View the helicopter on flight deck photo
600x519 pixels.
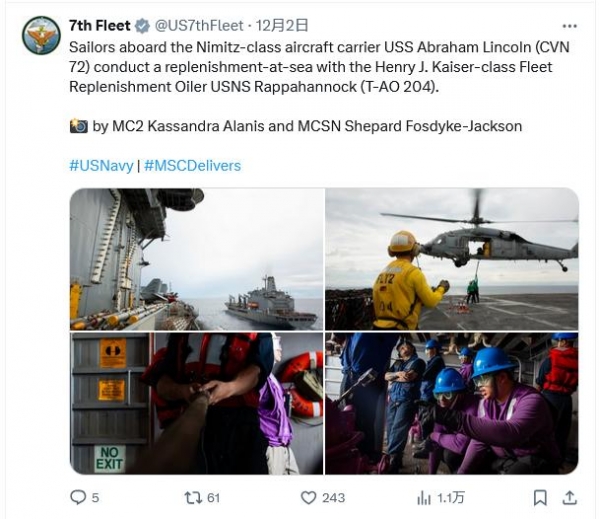coord(452,259)
